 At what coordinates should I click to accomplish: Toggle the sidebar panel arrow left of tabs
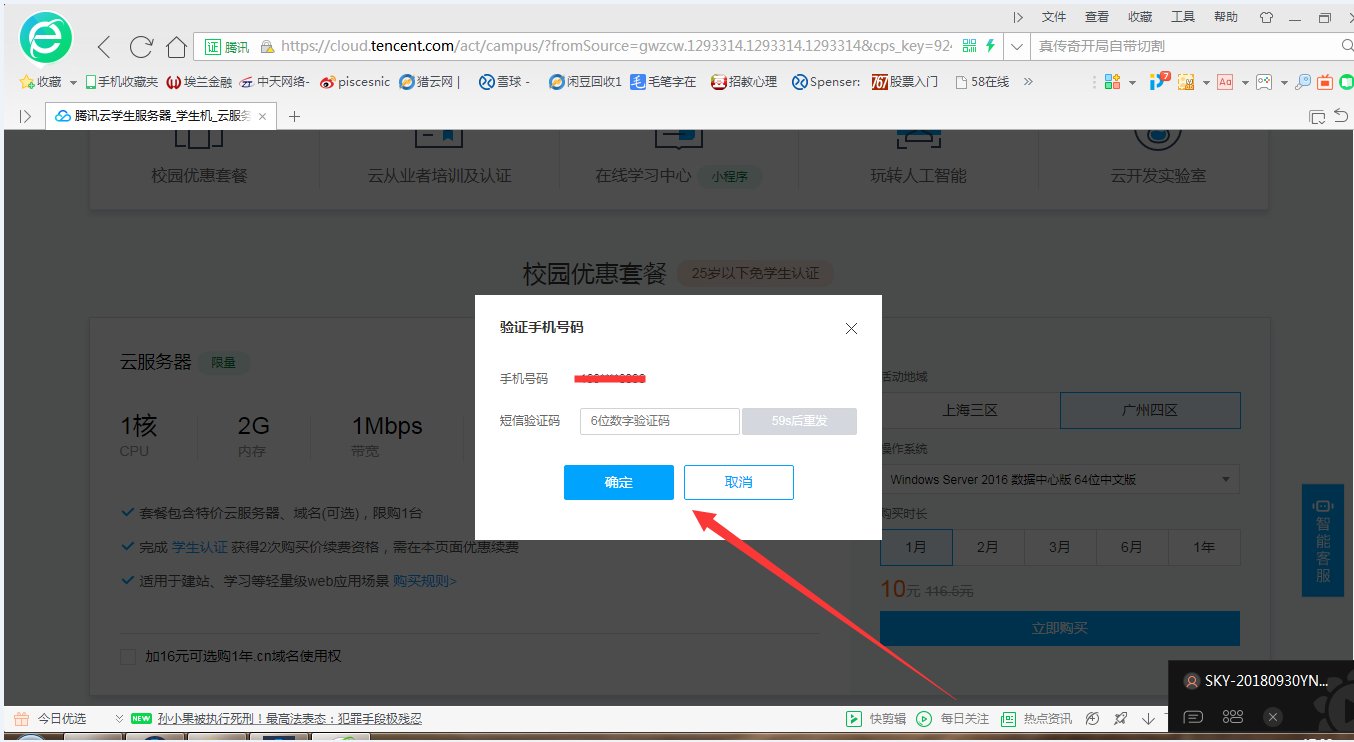click(x=25, y=117)
